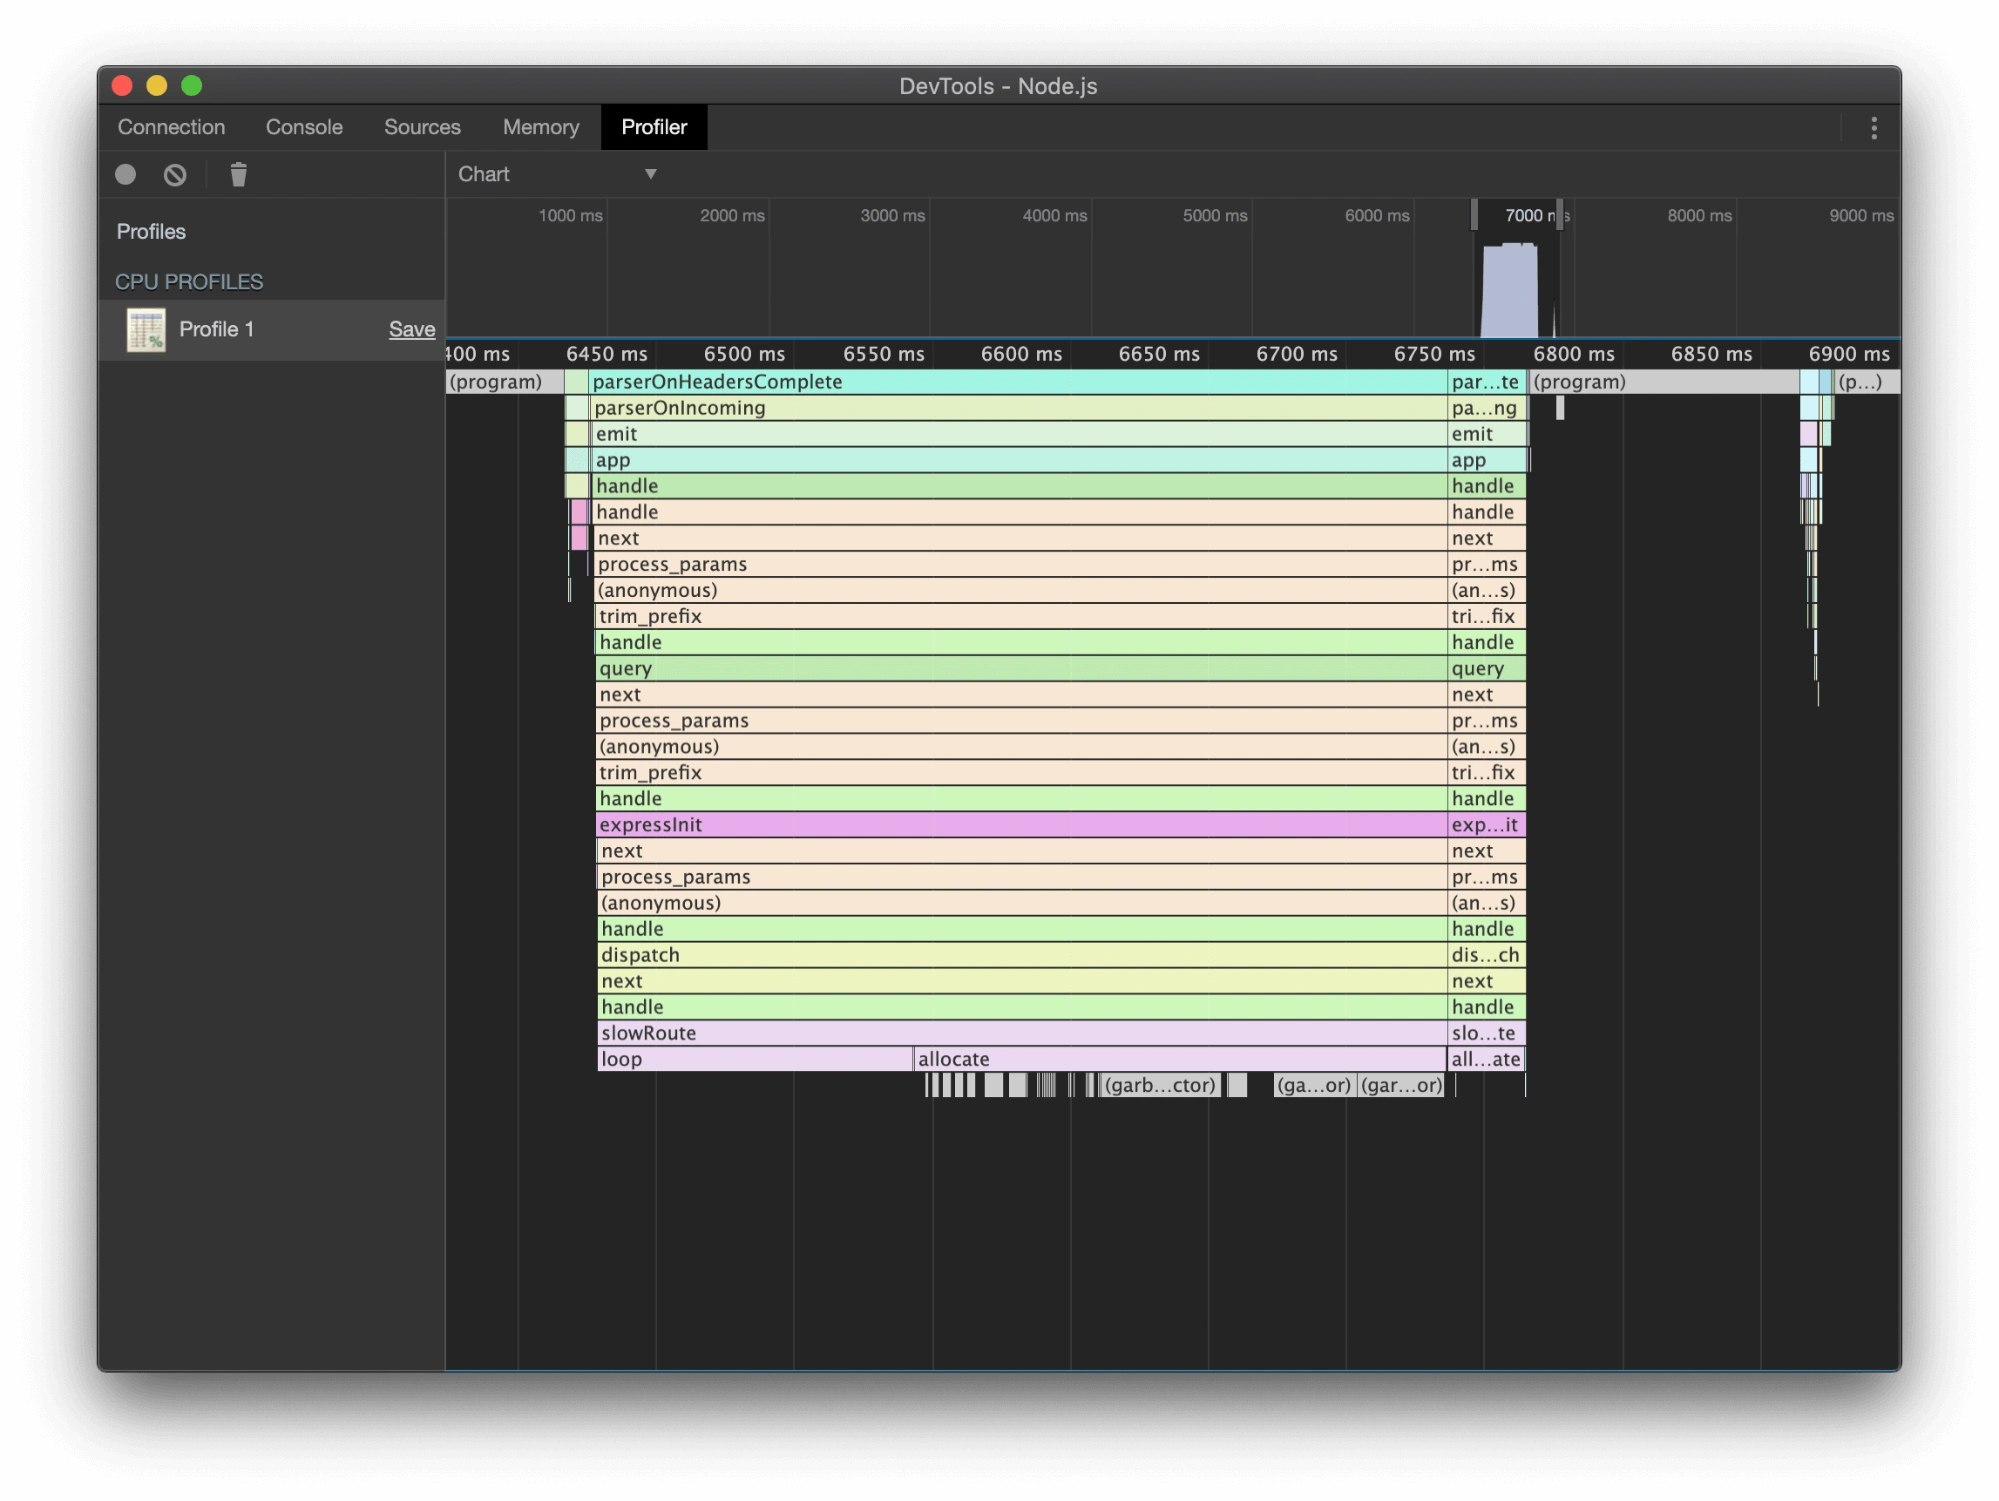Click the wide app flame bar
The height and width of the screenshot is (1501, 1999).
click(1019, 460)
